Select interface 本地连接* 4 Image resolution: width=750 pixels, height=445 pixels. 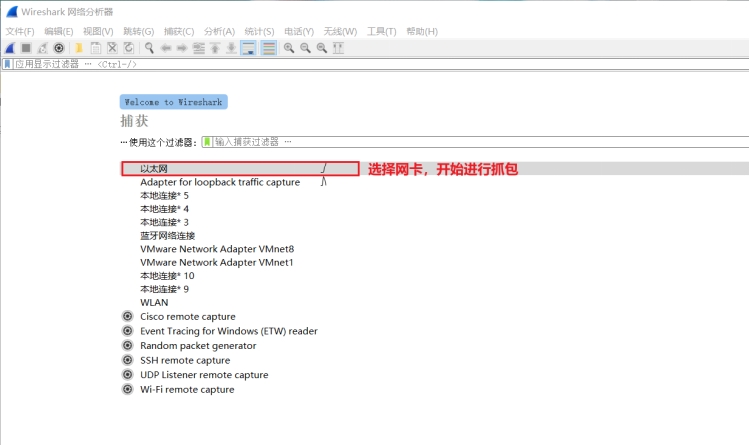pyautogui.click(x=164, y=209)
